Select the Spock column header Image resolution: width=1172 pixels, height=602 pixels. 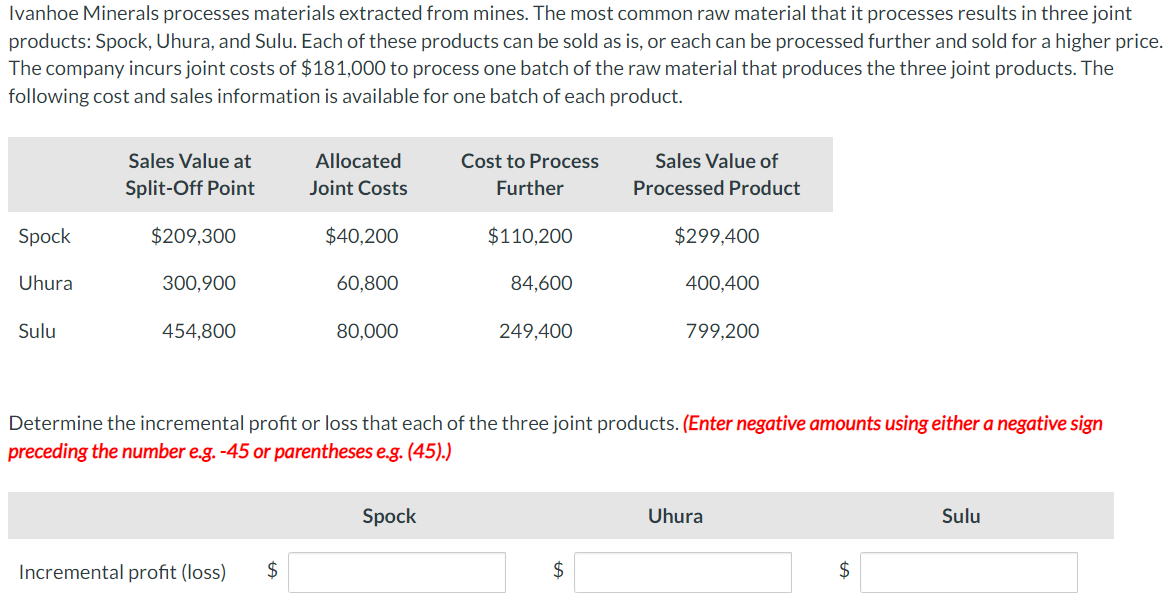coord(389,516)
